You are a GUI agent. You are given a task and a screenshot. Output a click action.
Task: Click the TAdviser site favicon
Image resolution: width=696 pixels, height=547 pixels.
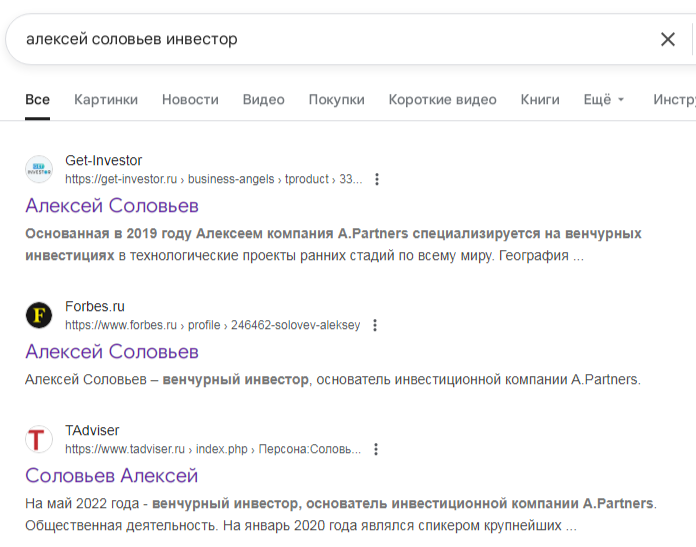[x=39, y=439]
